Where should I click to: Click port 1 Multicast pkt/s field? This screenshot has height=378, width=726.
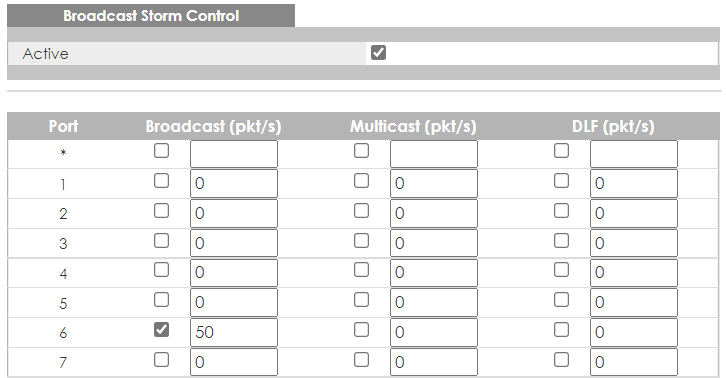point(434,183)
